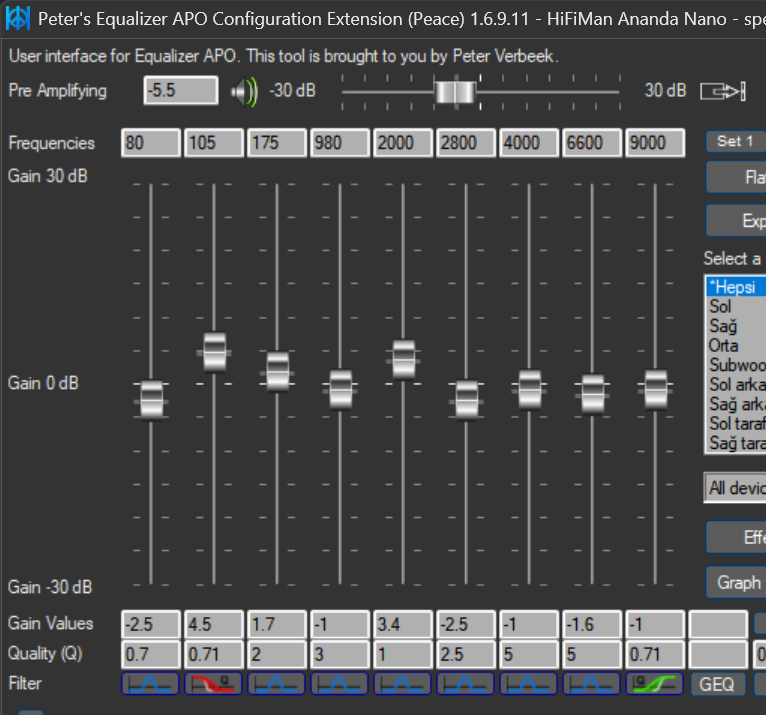
Task: Click the Graph button
Action: pos(736,582)
